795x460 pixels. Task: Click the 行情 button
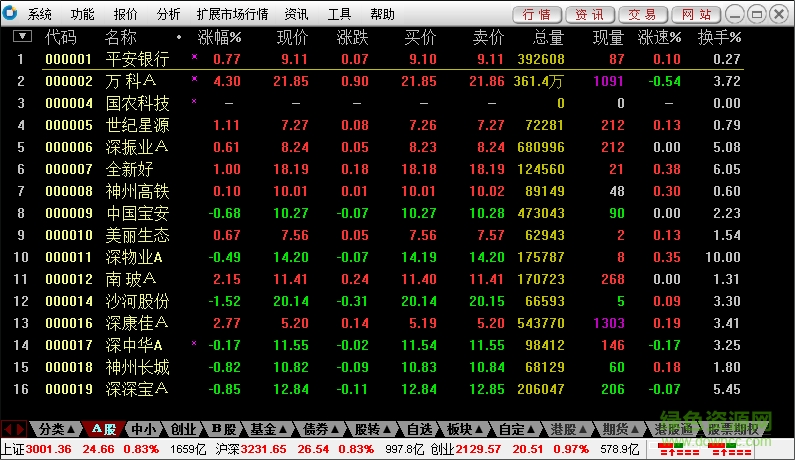click(537, 14)
